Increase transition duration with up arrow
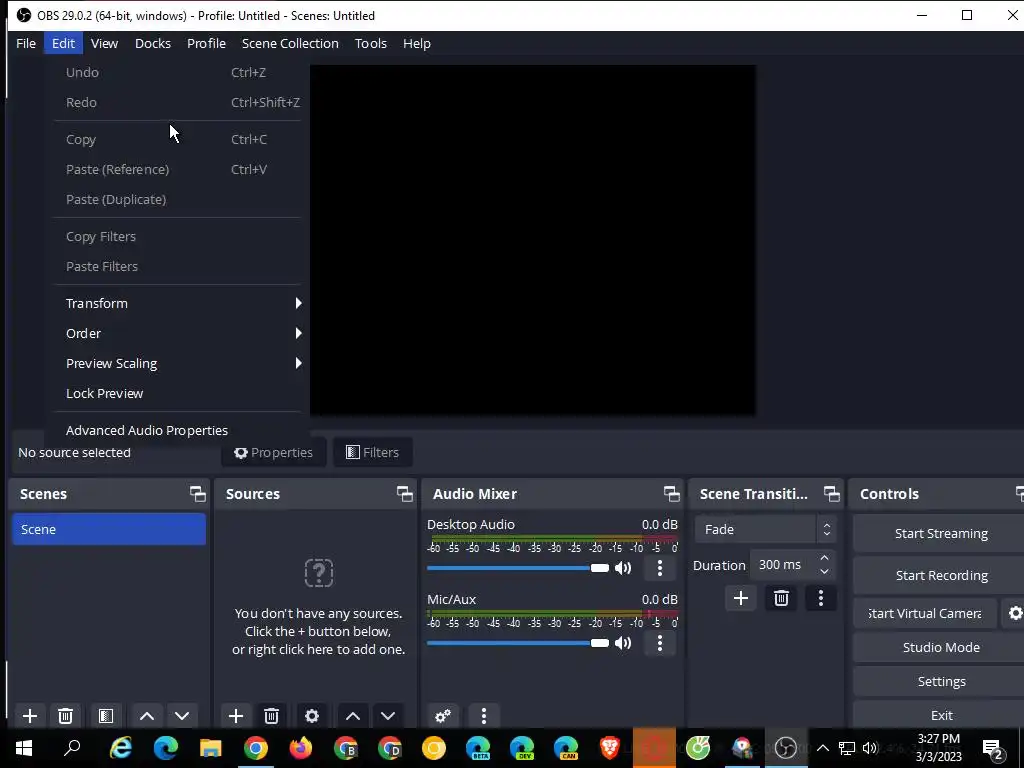 coord(824,558)
